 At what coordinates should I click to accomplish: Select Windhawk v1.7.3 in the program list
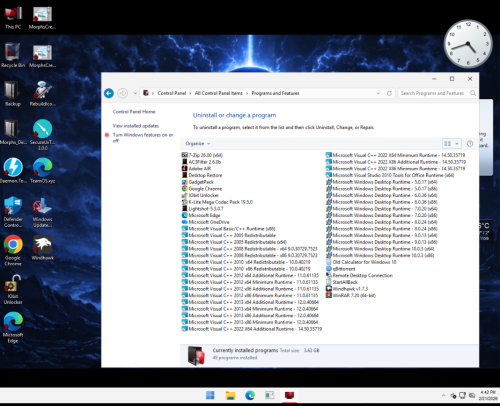coord(347,289)
